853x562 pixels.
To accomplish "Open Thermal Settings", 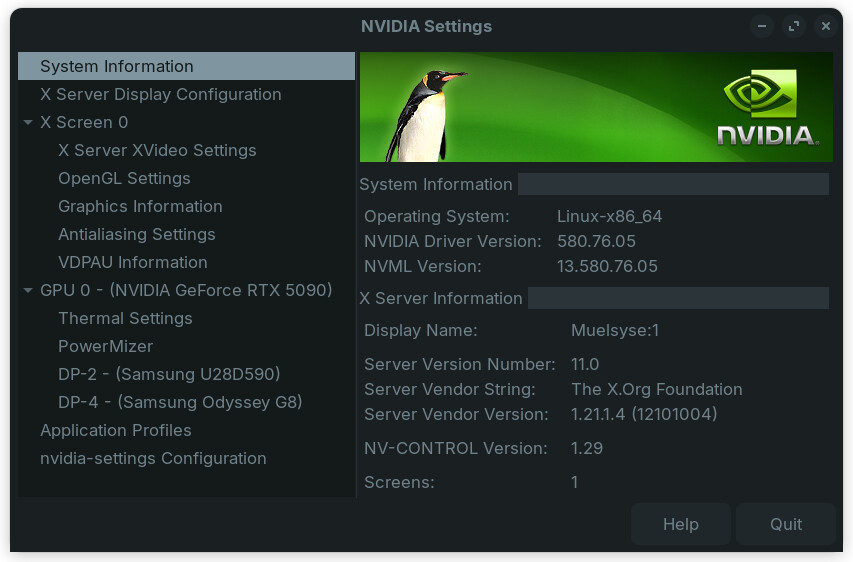I will (x=125, y=318).
